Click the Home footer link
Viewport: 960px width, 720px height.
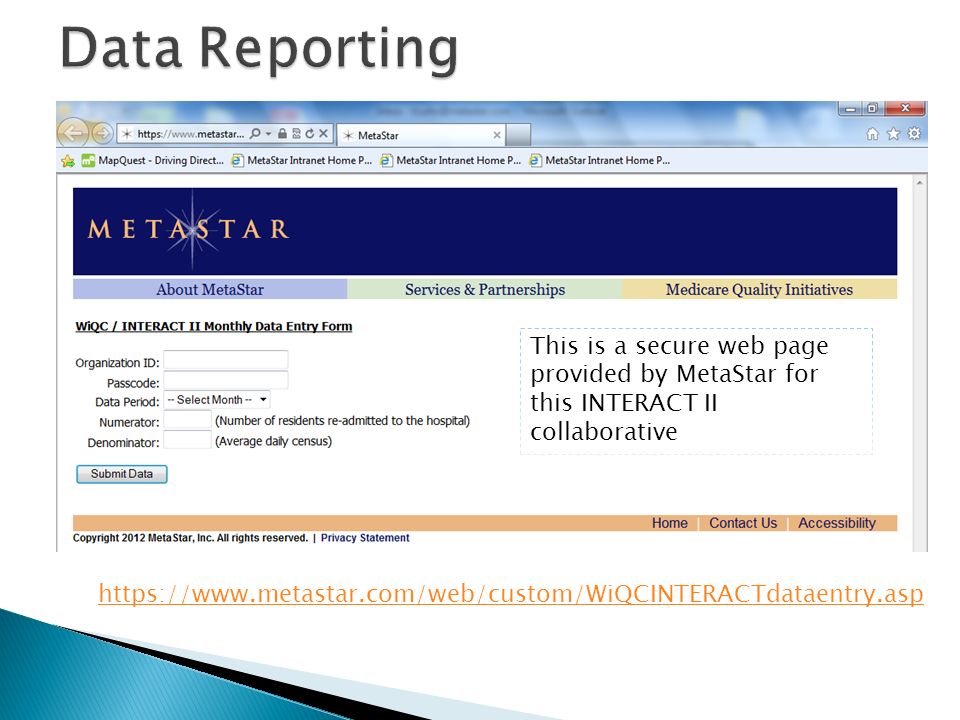669,523
